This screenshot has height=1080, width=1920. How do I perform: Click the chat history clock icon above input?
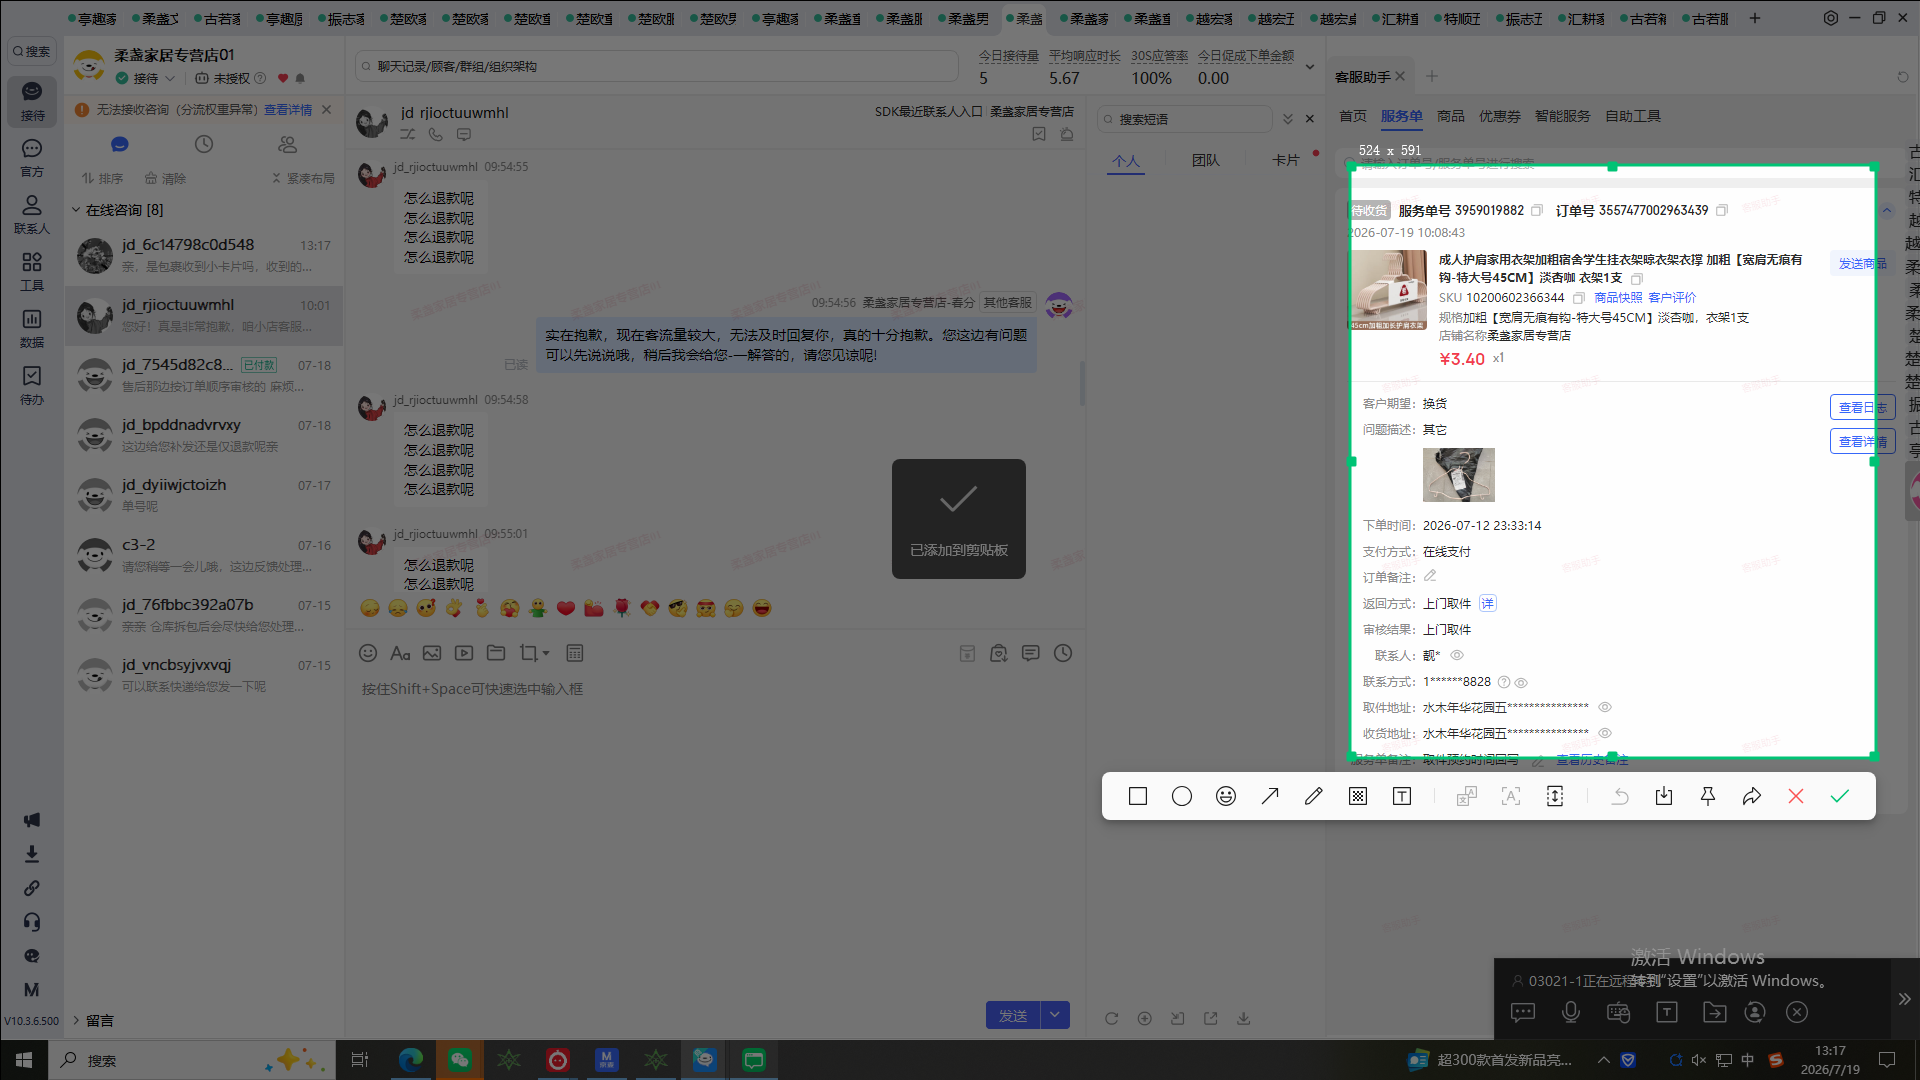pyautogui.click(x=1063, y=653)
